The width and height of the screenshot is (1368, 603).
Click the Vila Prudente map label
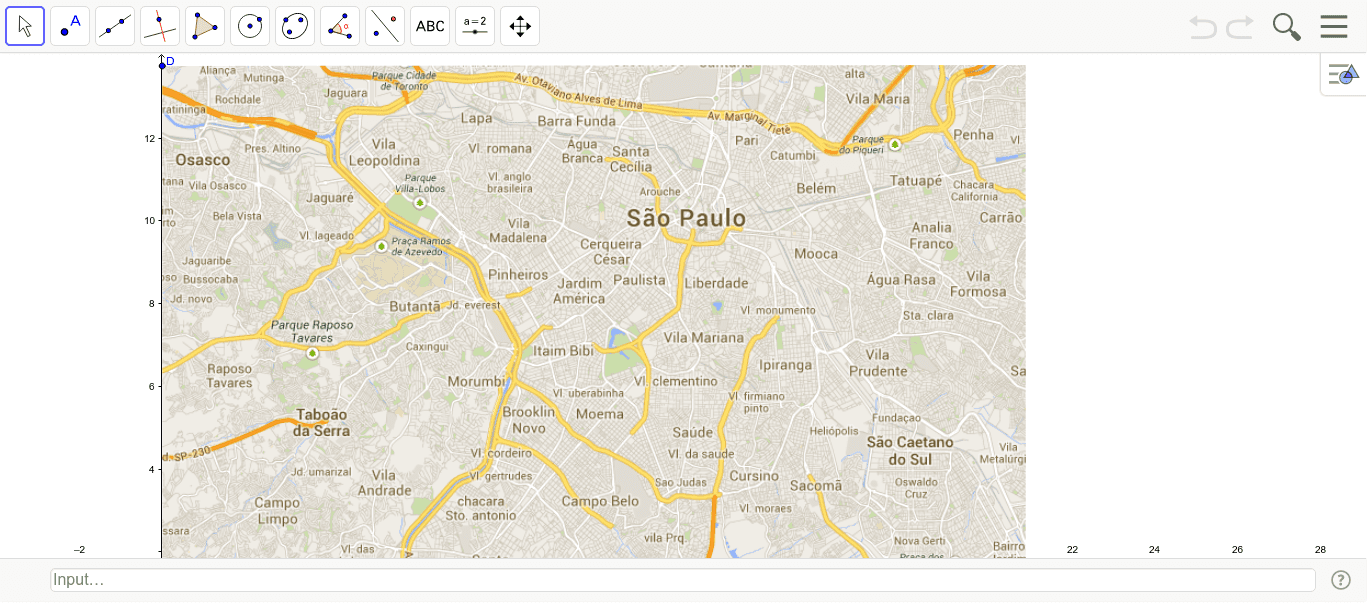click(x=879, y=363)
